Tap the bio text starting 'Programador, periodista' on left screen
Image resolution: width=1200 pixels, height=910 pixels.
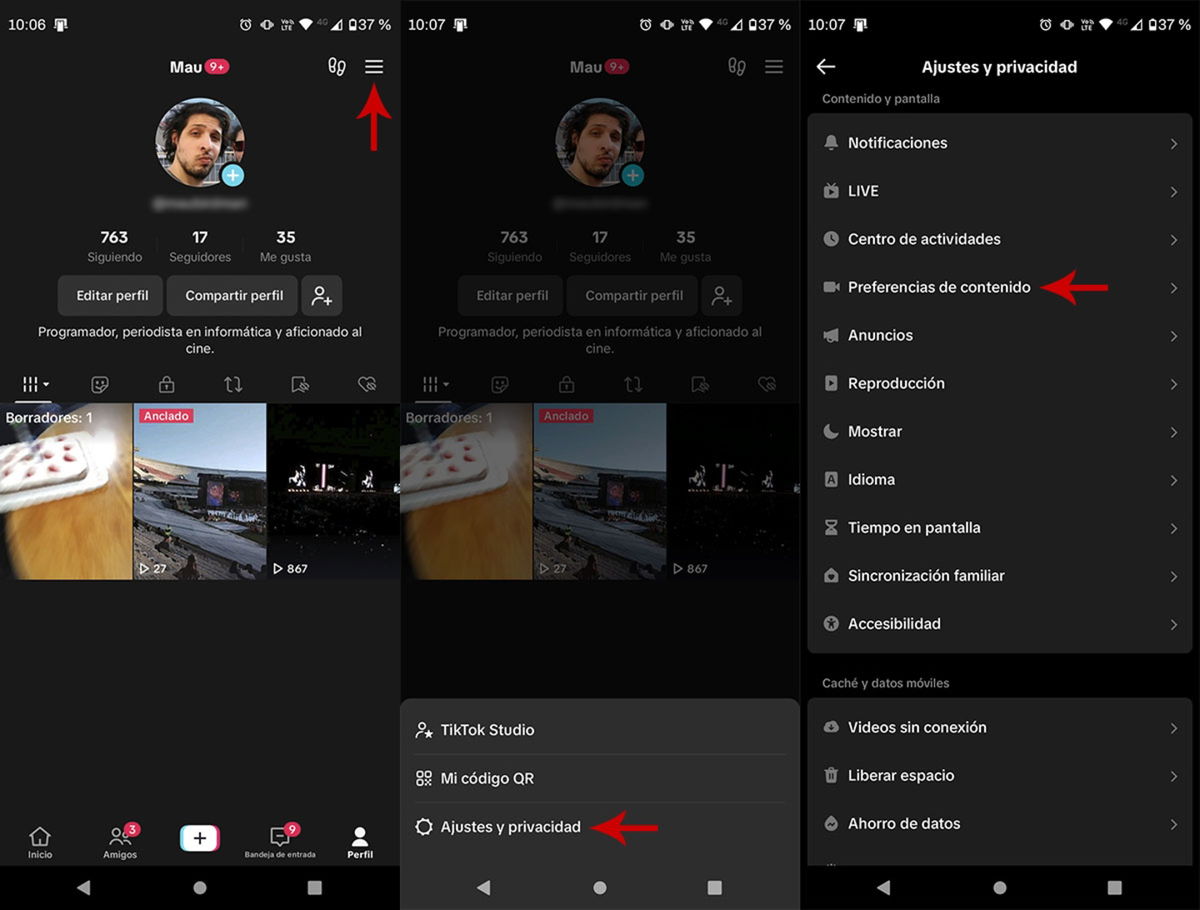click(200, 340)
